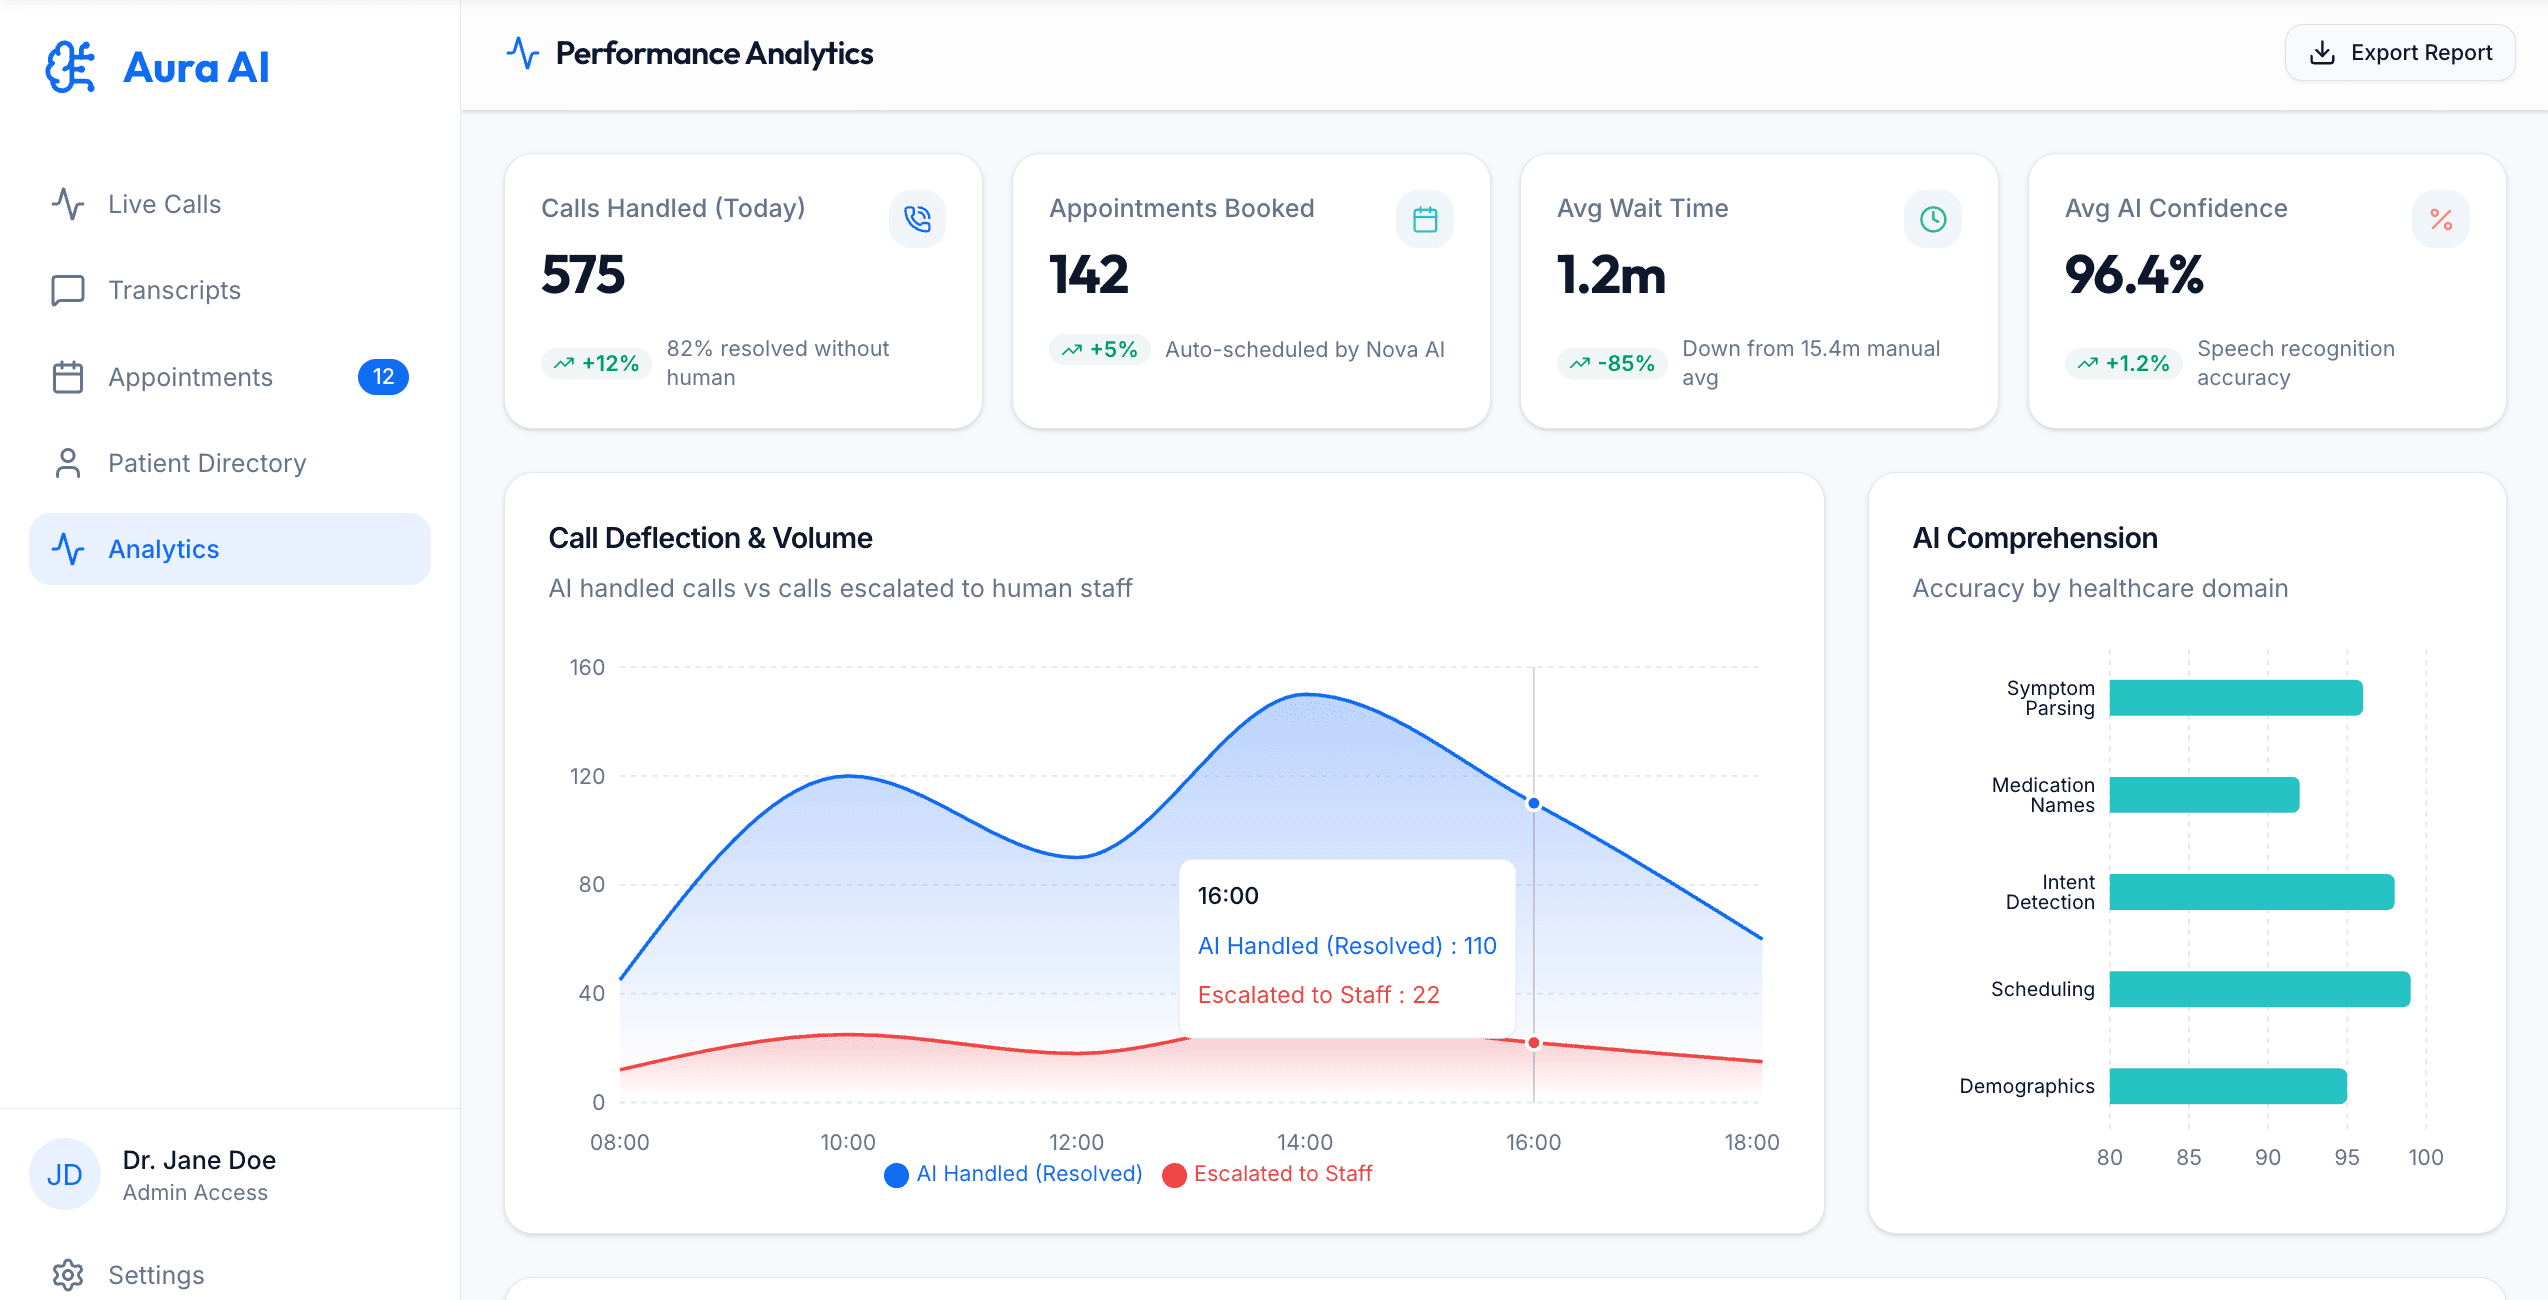Click the Medication Names teal bar
Screen dimensions: 2548x1300
[x=2204, y=795]
